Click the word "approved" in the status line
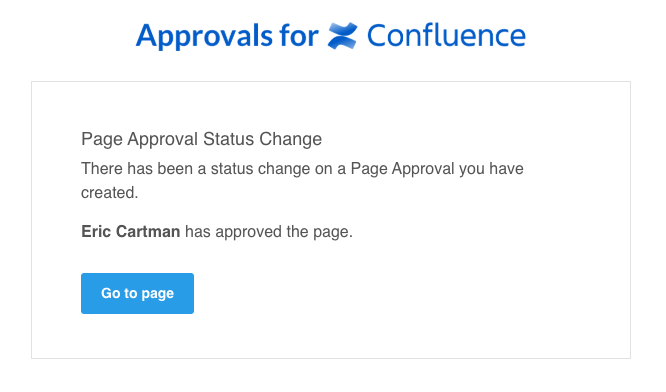 pos(248,233)
